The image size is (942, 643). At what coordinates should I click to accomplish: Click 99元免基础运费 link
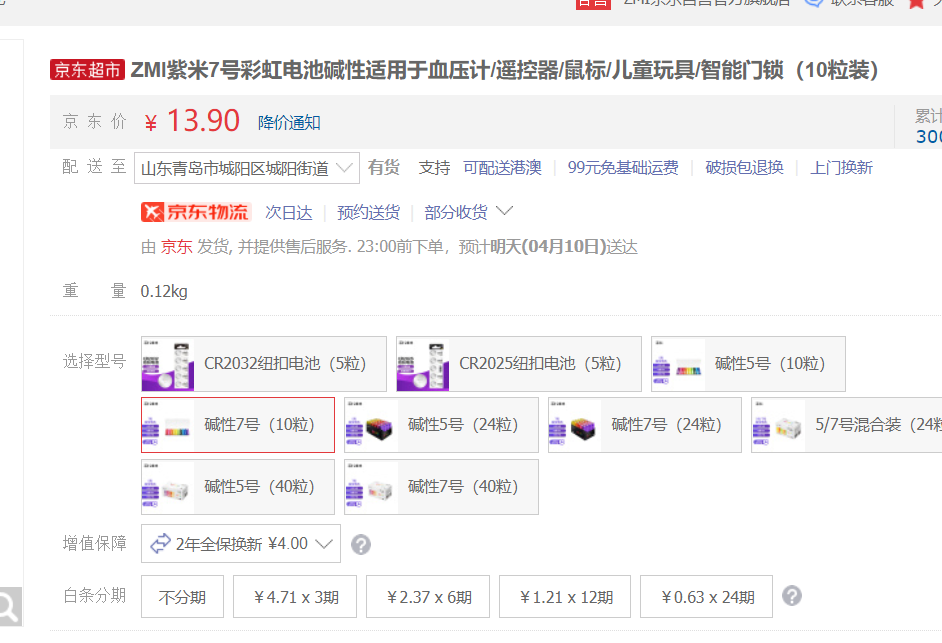pos(623,168)
